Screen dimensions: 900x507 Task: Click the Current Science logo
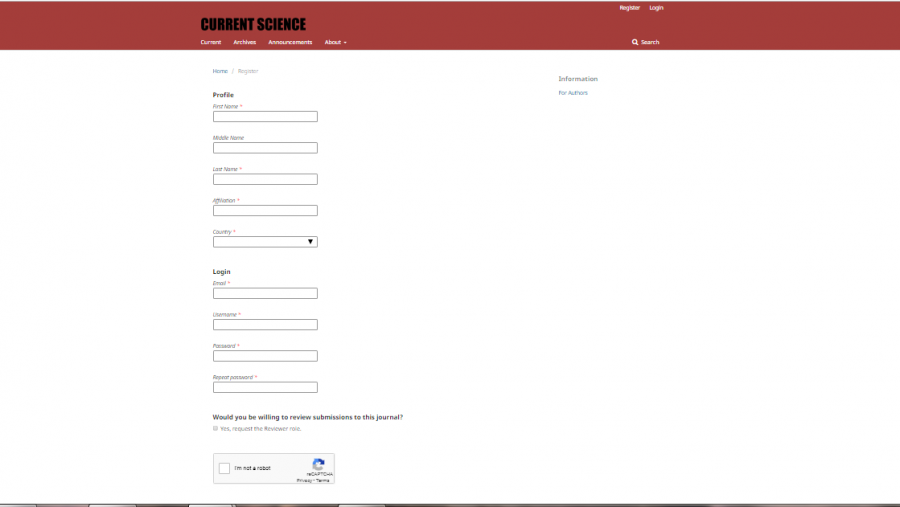(x=253, y=24)
